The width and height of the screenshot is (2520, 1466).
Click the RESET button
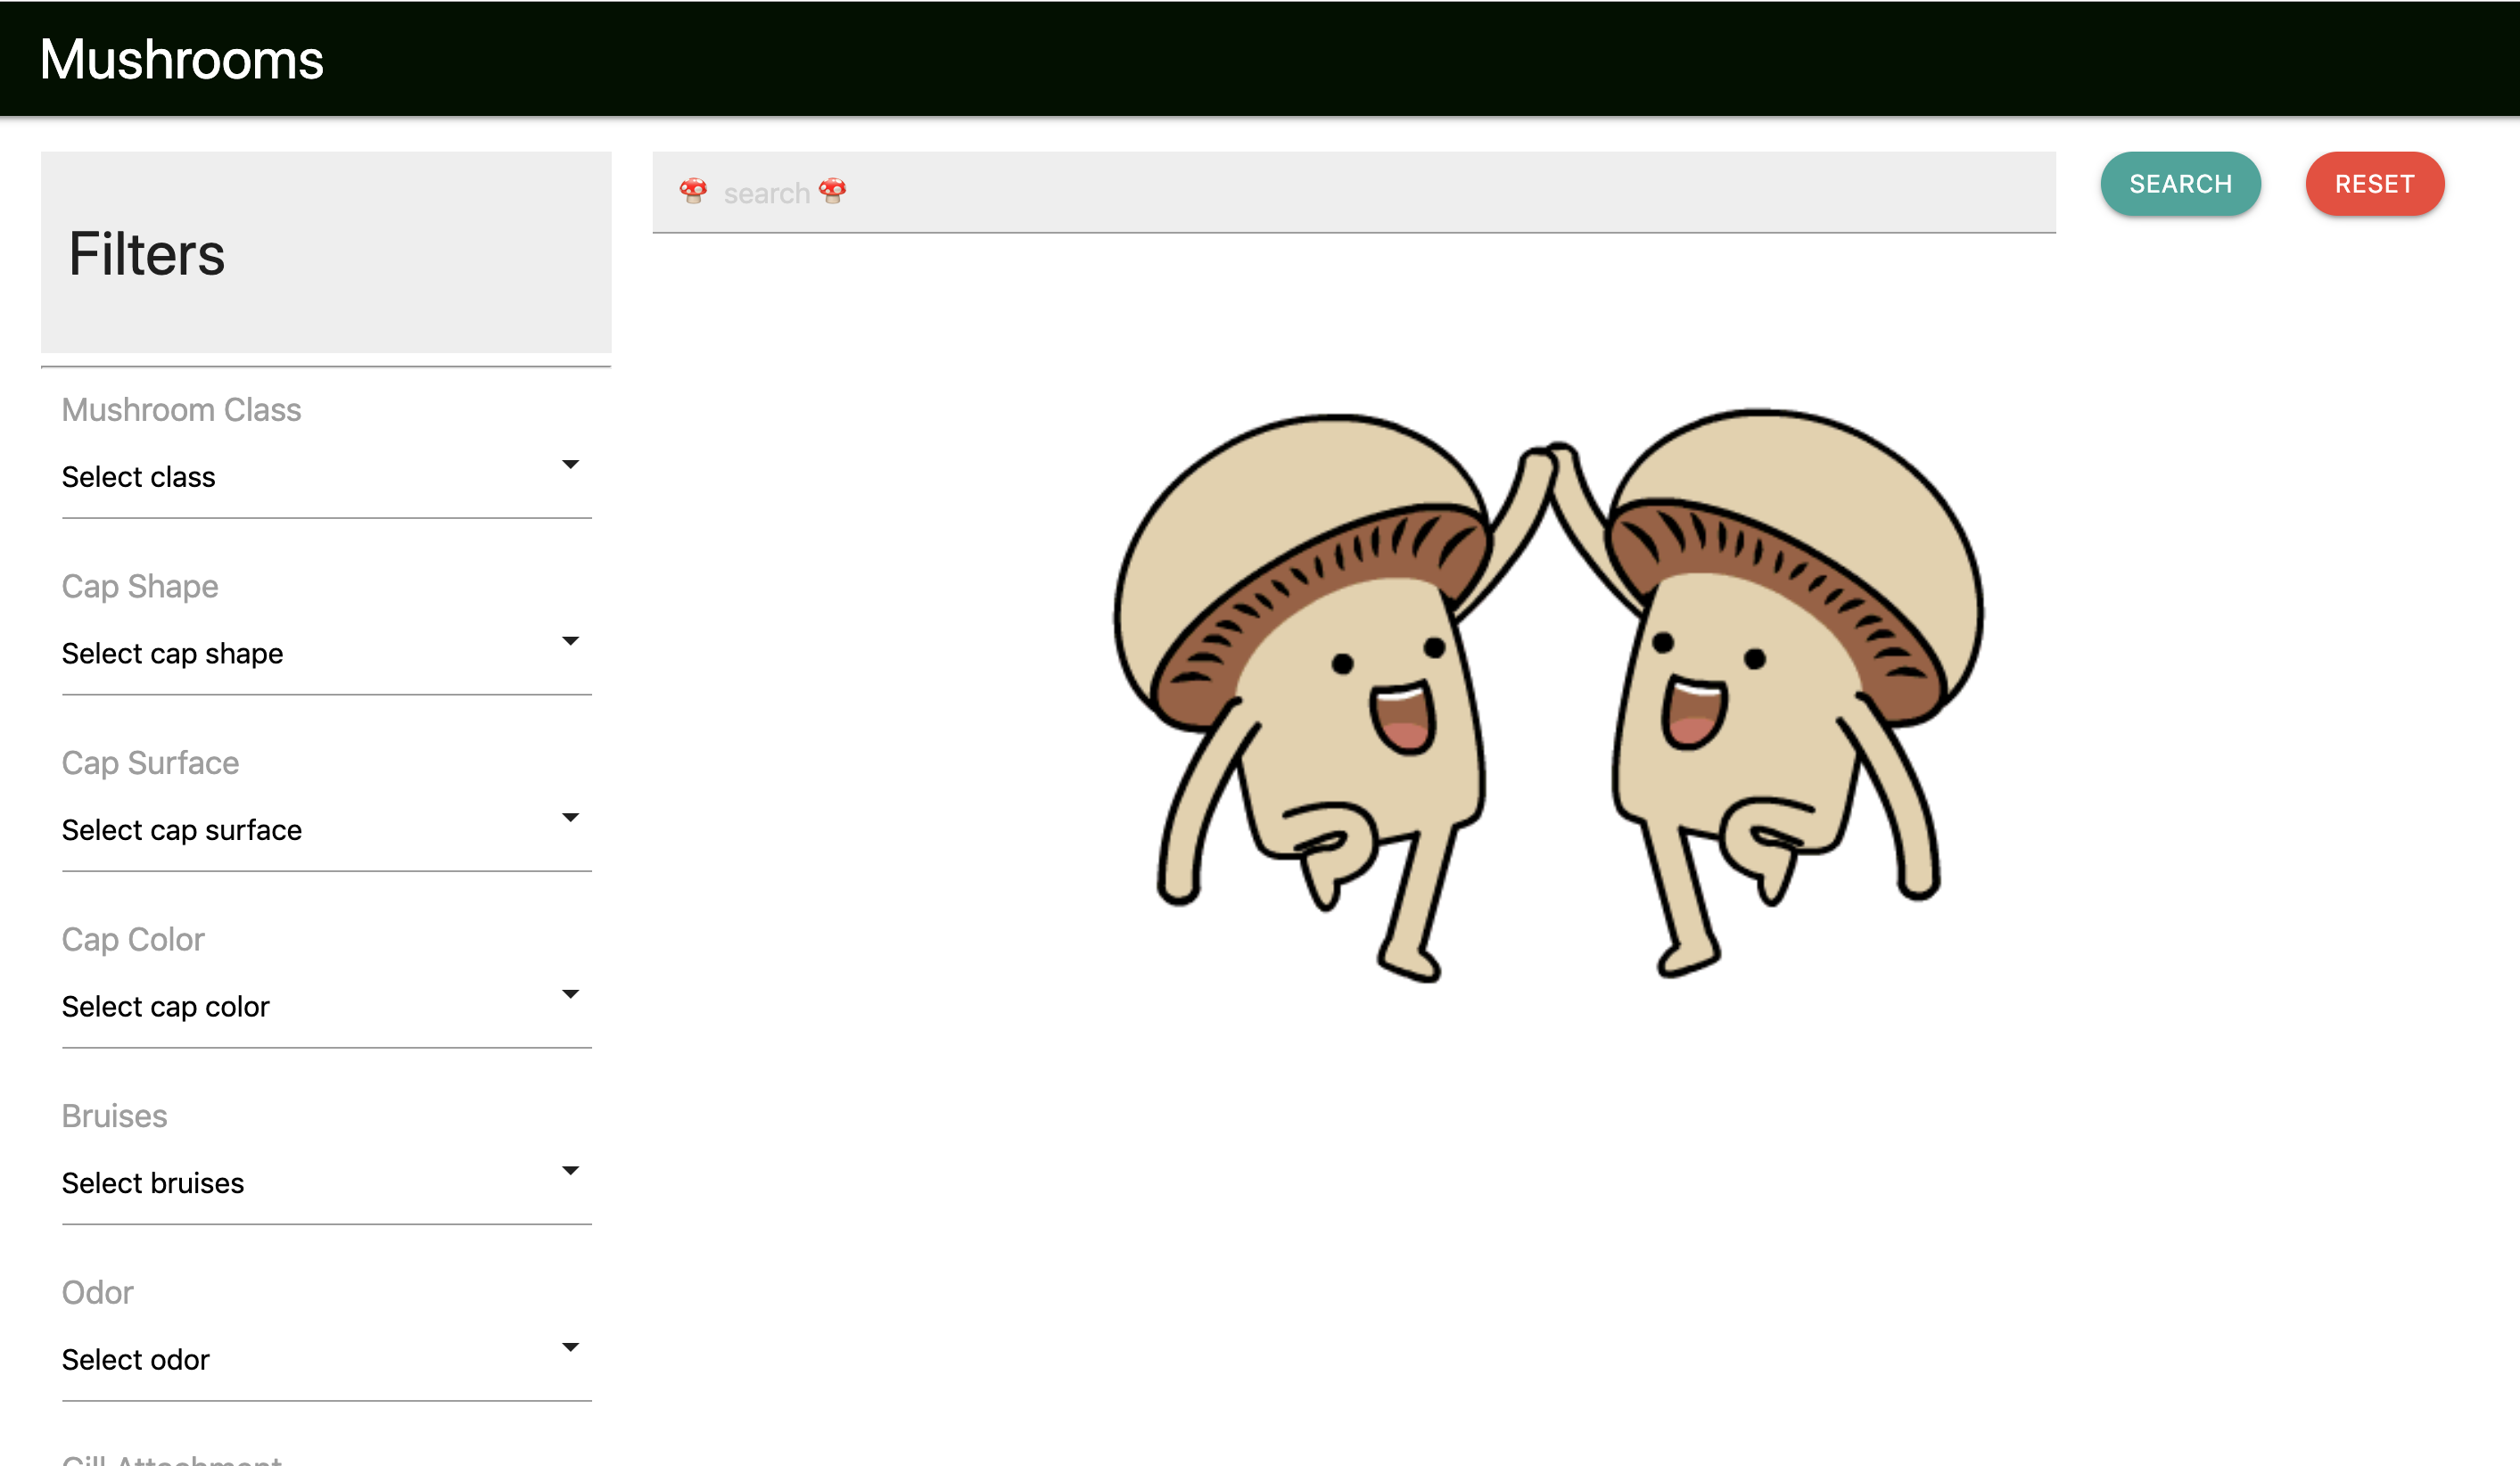[2377, 184]
